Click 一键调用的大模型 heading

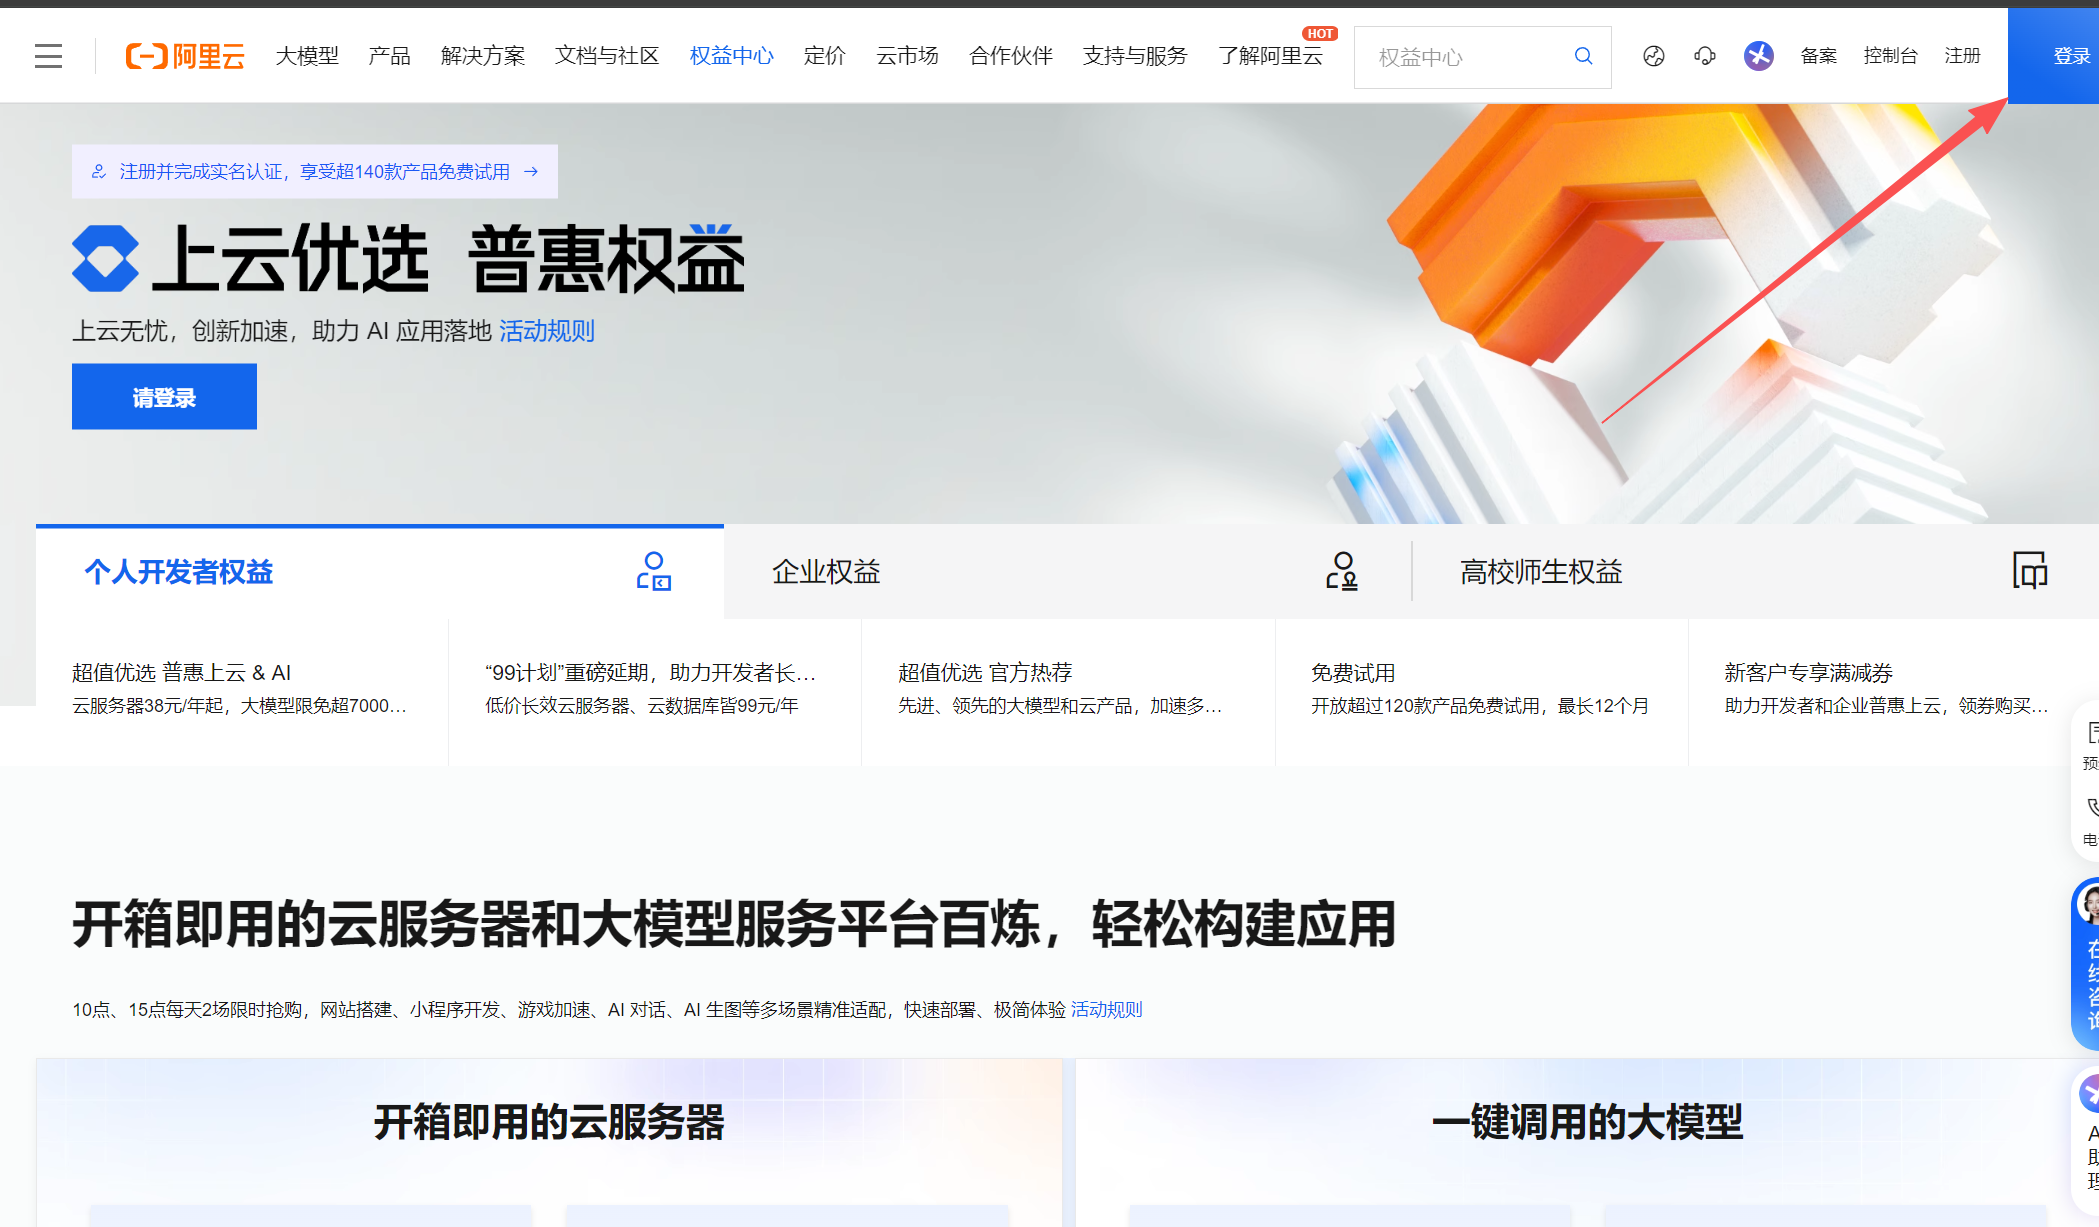tap(1587, 1122)
